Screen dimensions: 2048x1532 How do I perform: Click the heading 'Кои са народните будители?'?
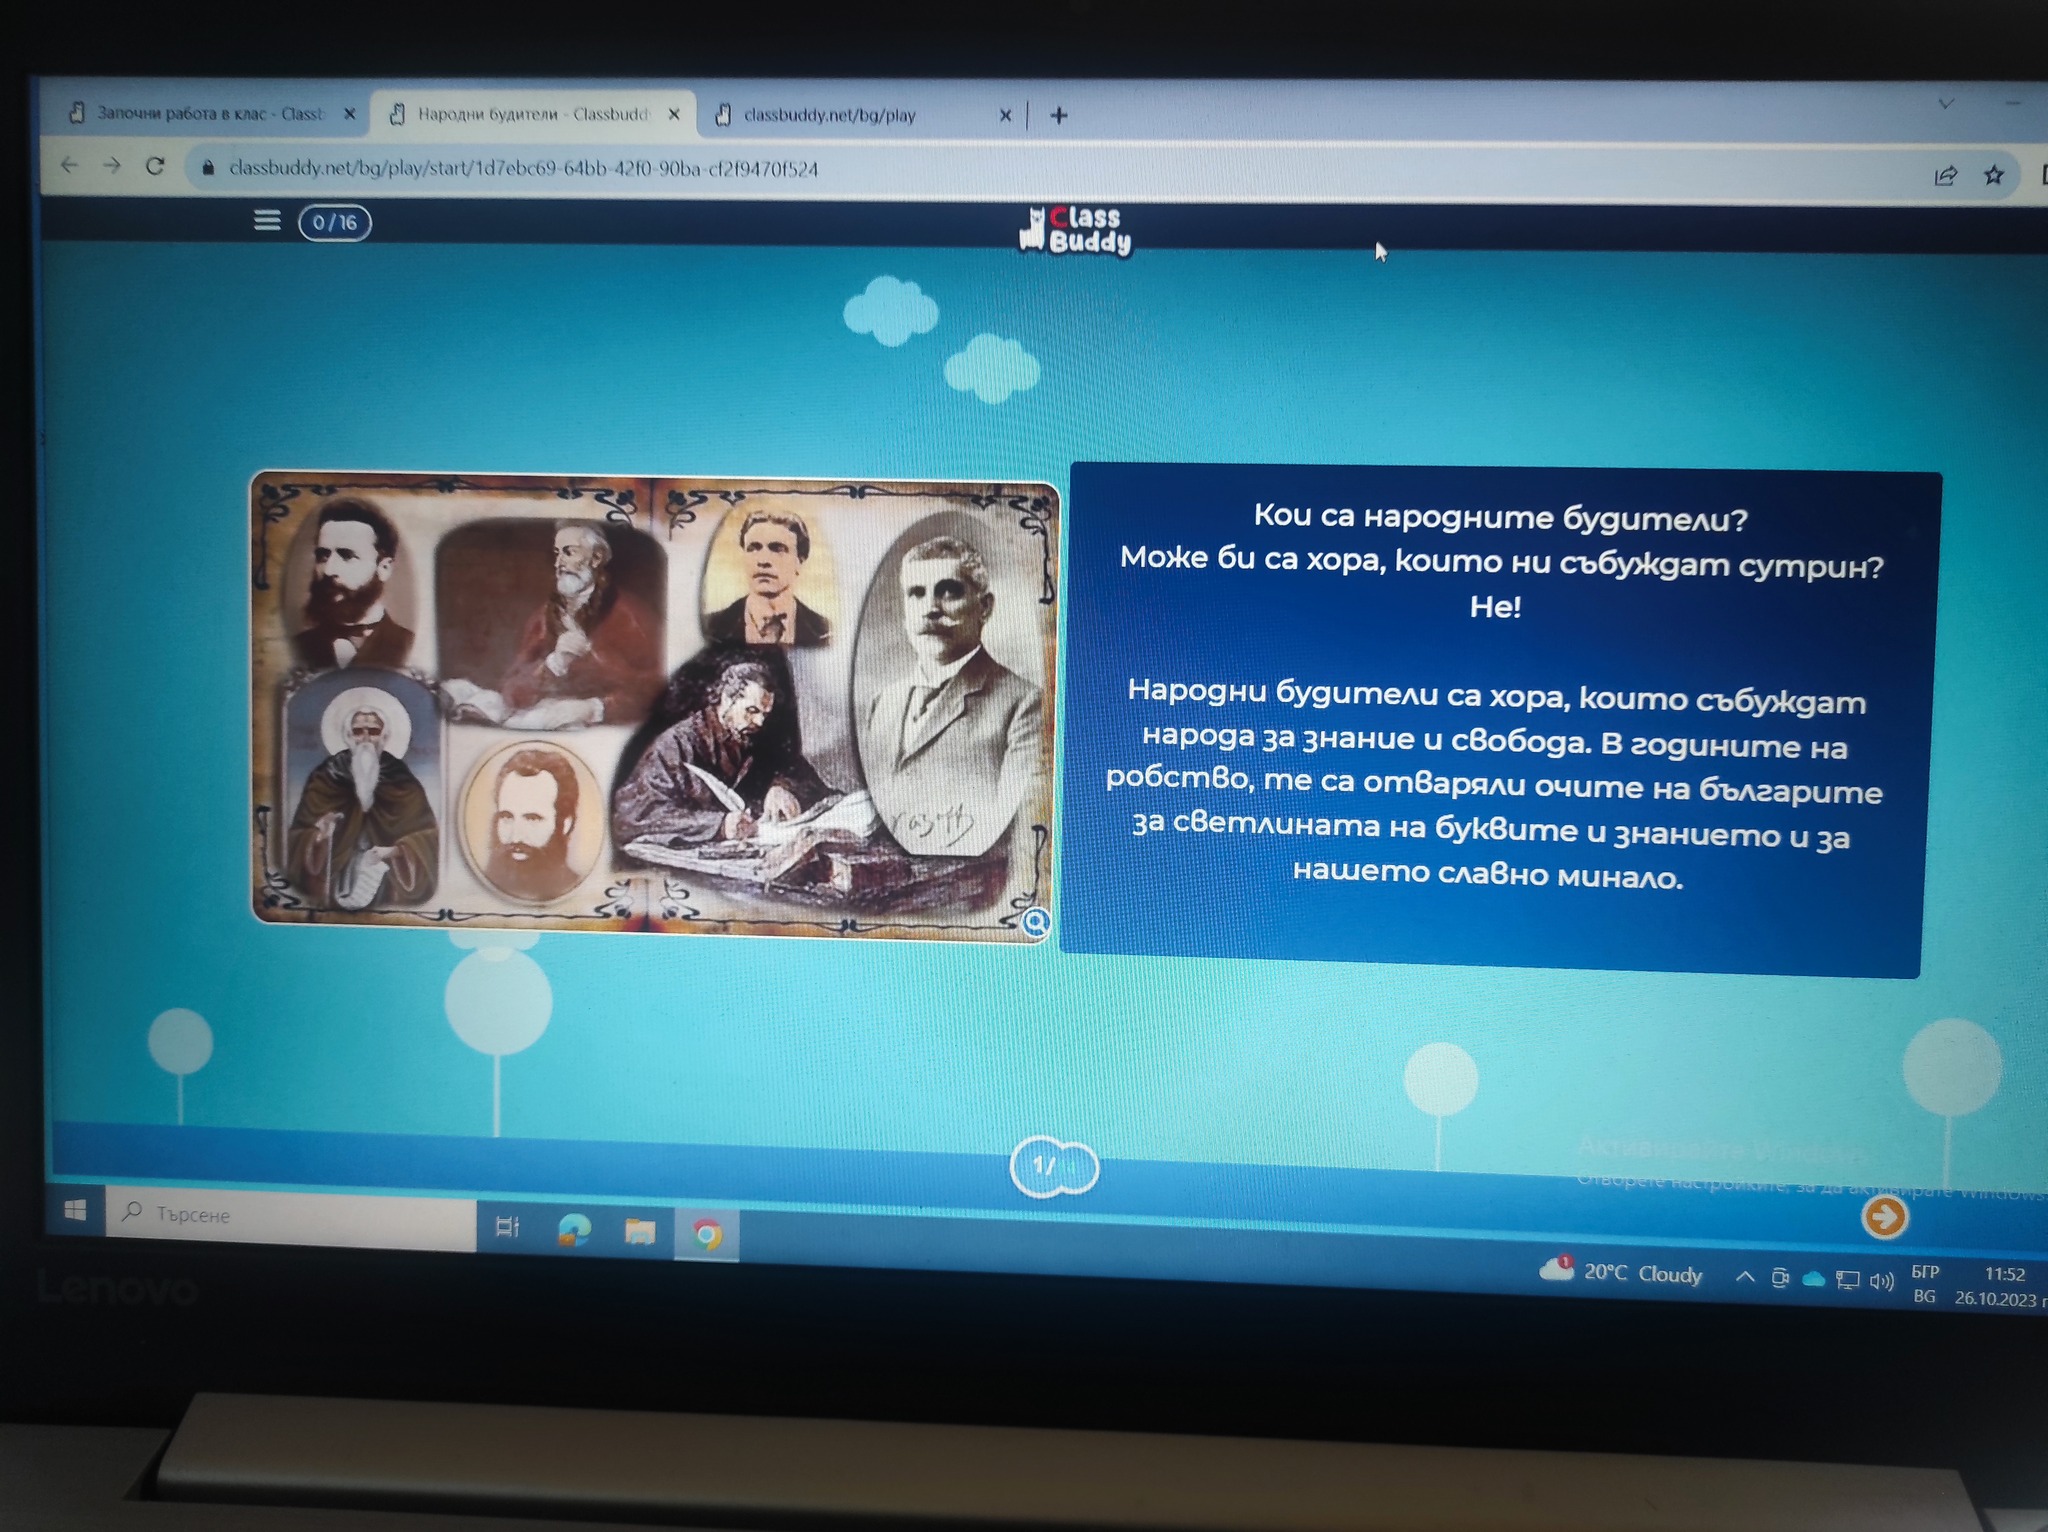point(1500,518)
